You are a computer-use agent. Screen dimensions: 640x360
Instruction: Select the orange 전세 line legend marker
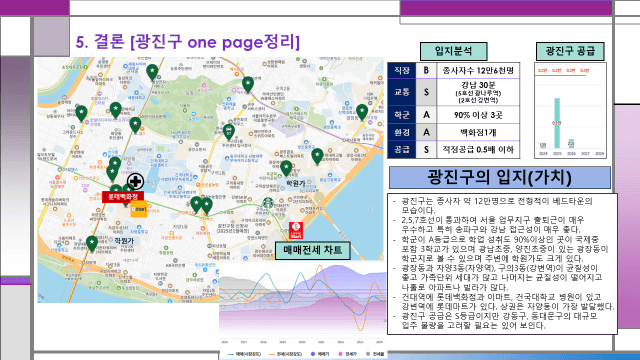[272, 354]
